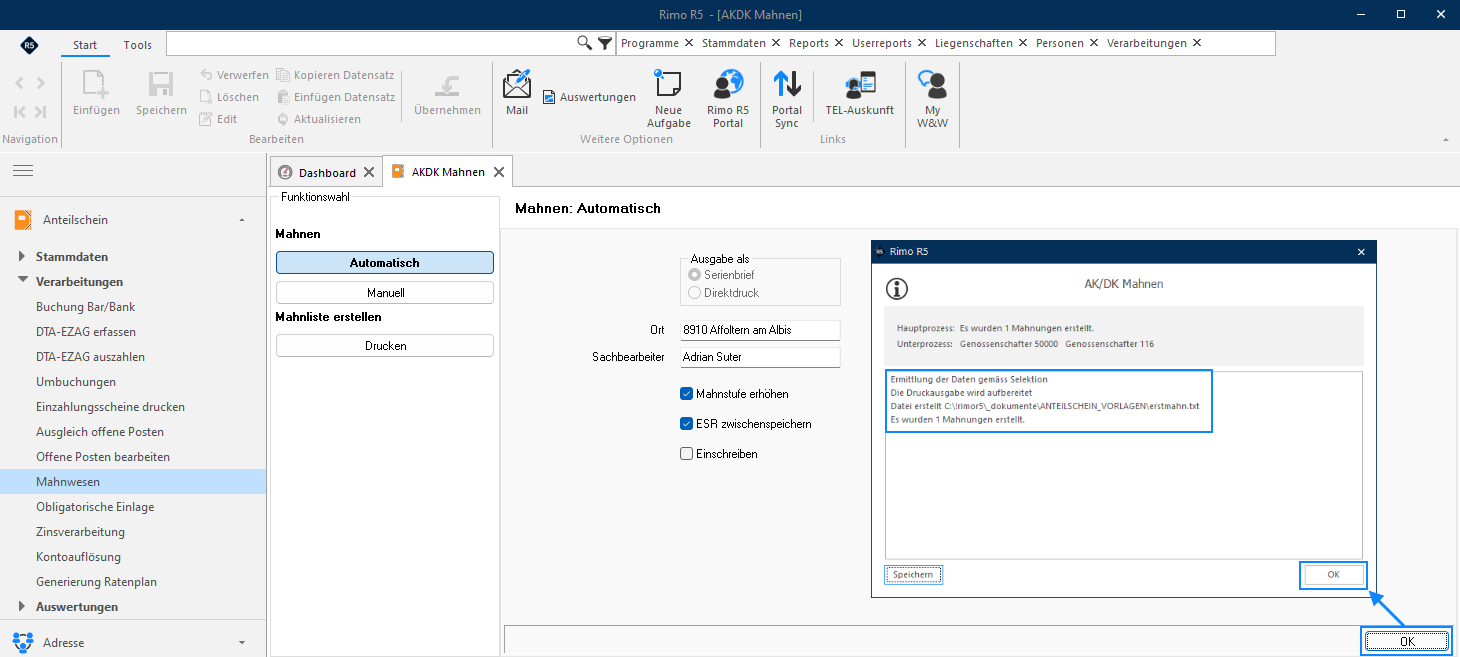This screenshot has height=657, width=1460.
Task: Close the AKDK Mahnen tab
Action: point(498,172)
